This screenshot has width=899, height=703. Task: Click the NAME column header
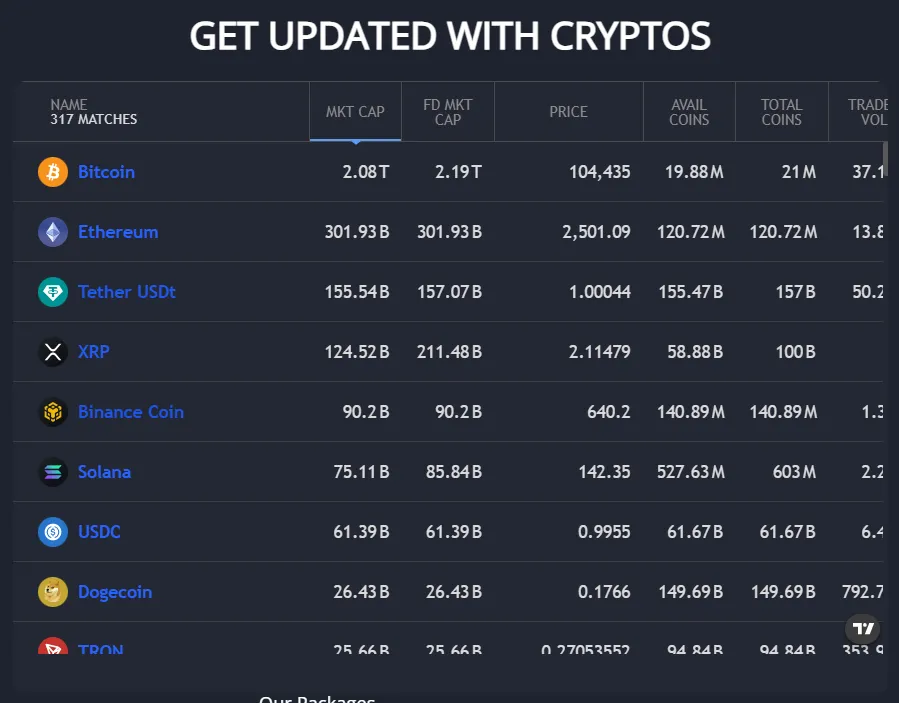pos(69,104)
